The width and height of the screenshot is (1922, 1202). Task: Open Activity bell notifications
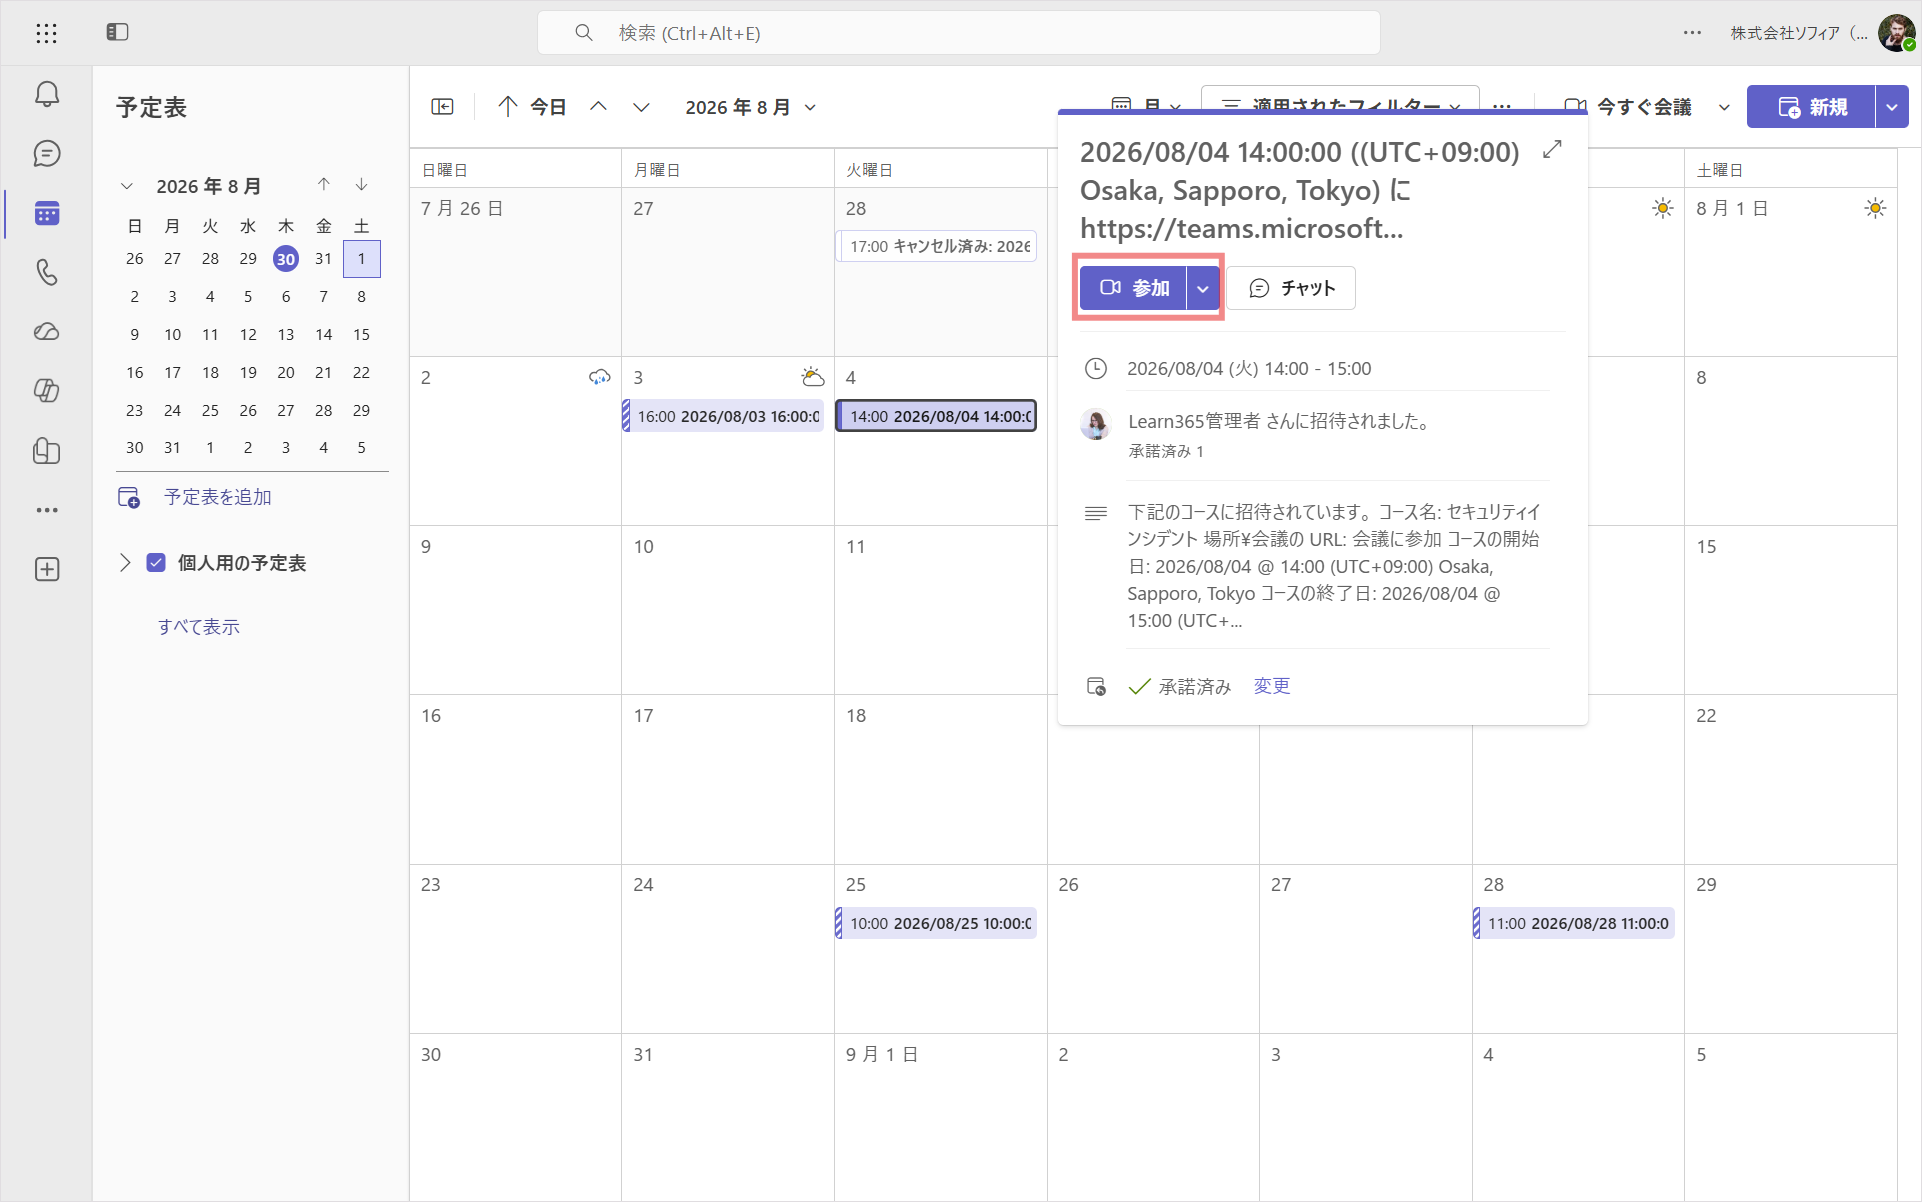pyautogui.click(x=47, y=94)
